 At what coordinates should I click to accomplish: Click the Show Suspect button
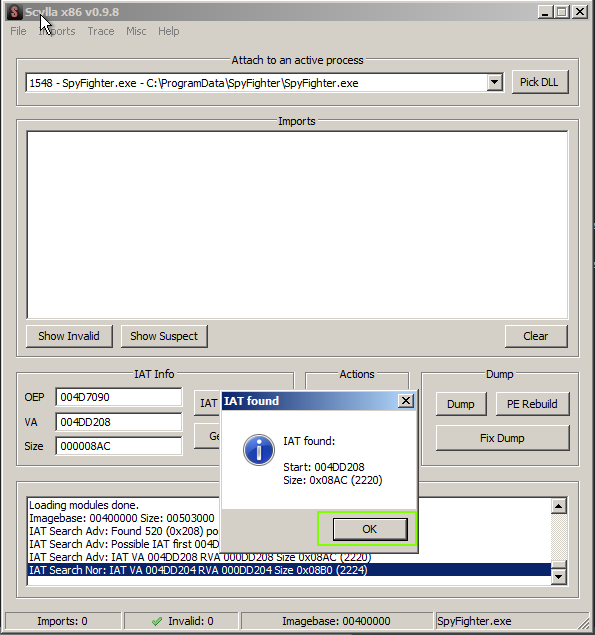tap(164, 336)
